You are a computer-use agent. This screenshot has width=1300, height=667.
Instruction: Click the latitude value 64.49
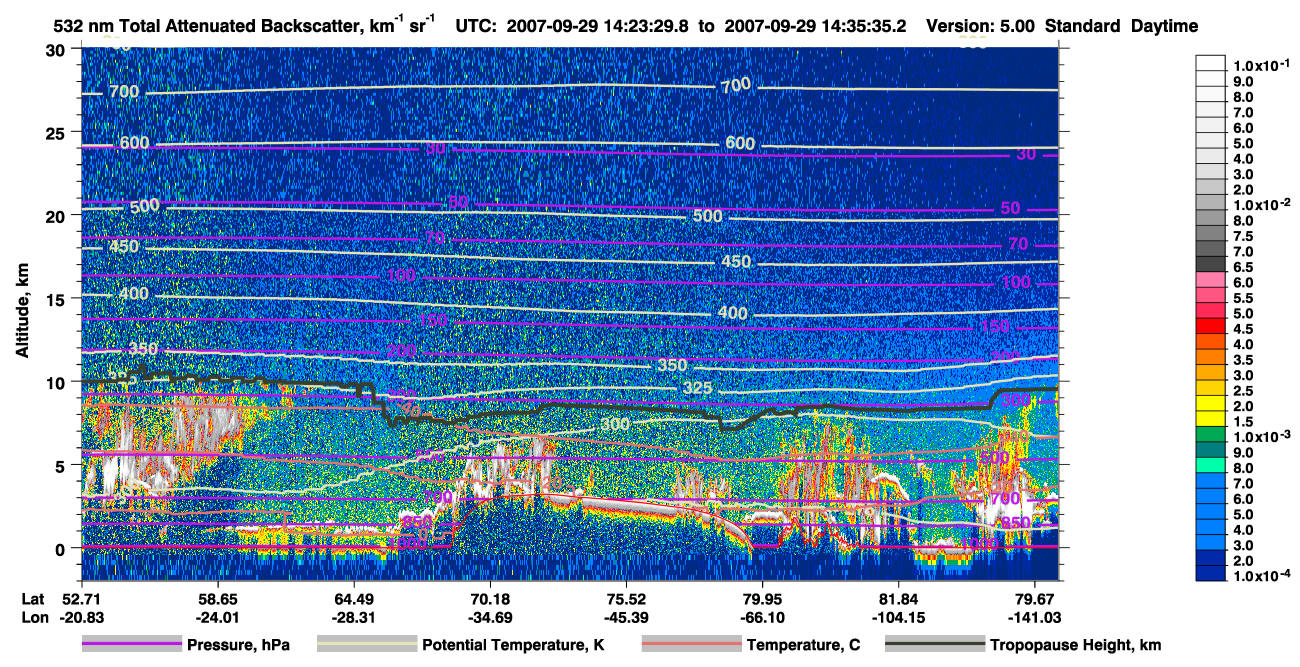click(x=353, y=599)
